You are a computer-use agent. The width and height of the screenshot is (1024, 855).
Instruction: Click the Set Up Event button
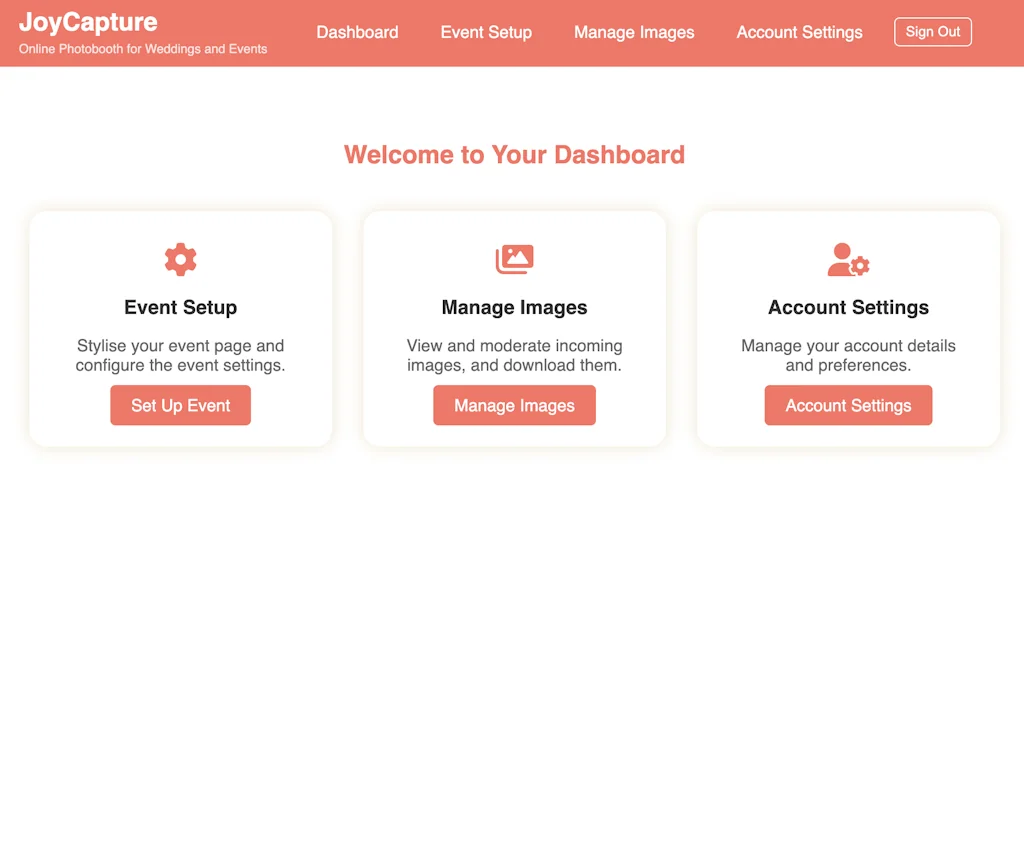pyautogui.click(x=180, y=405)
